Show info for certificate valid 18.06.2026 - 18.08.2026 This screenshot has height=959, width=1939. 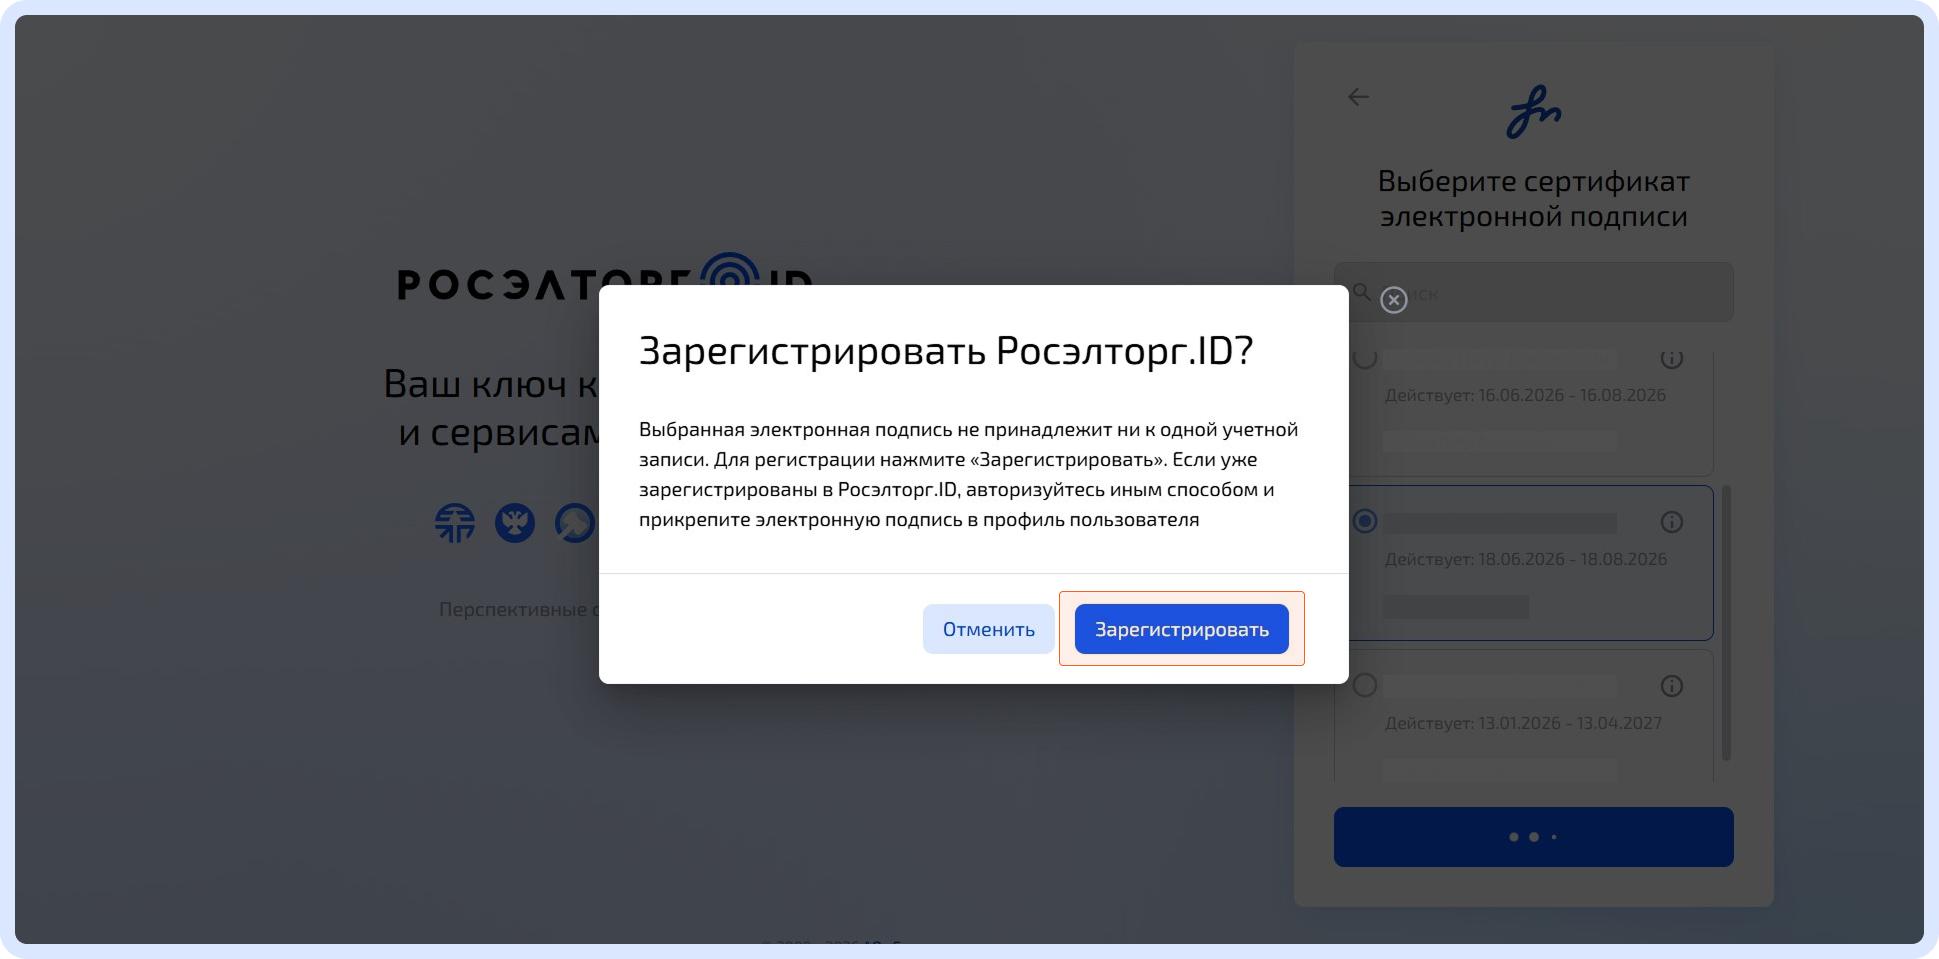(x=1672, y=522)
